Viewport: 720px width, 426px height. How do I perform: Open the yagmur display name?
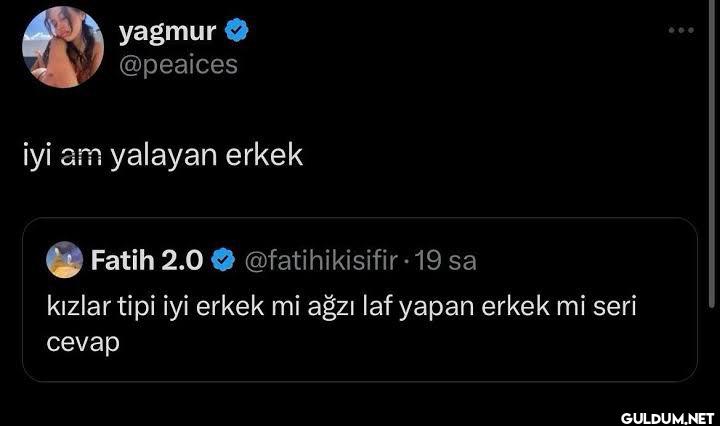point(168,32)
